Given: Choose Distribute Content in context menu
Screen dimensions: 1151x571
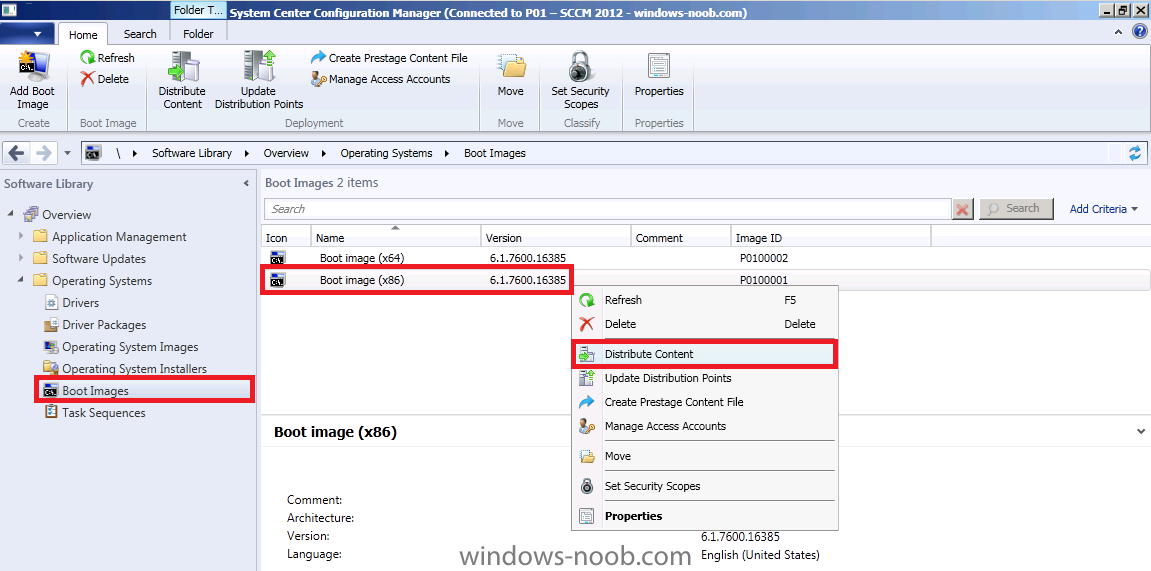Looking at the screenshot, I should click(705, 354).
